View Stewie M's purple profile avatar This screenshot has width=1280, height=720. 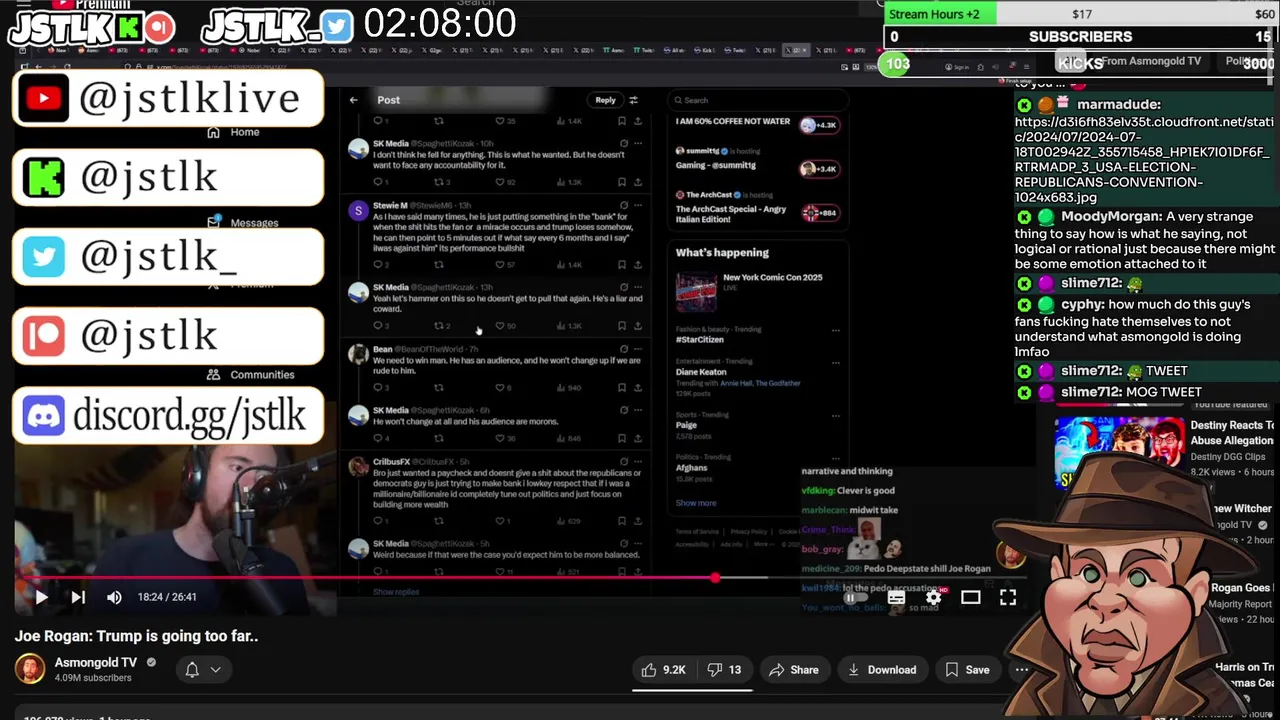(358, 210)
